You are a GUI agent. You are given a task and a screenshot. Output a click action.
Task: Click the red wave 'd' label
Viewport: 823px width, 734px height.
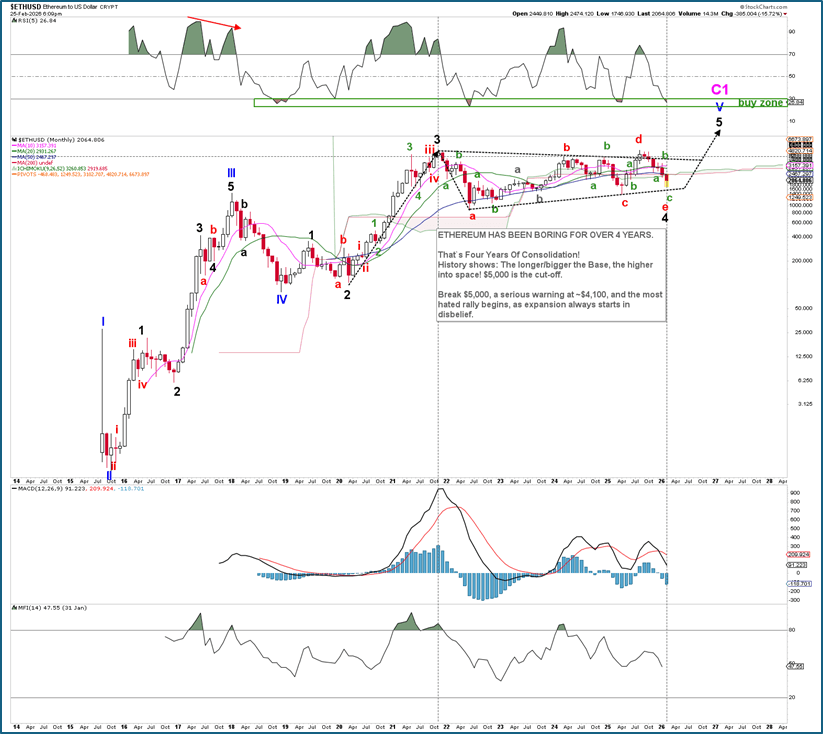click(638, 139)
